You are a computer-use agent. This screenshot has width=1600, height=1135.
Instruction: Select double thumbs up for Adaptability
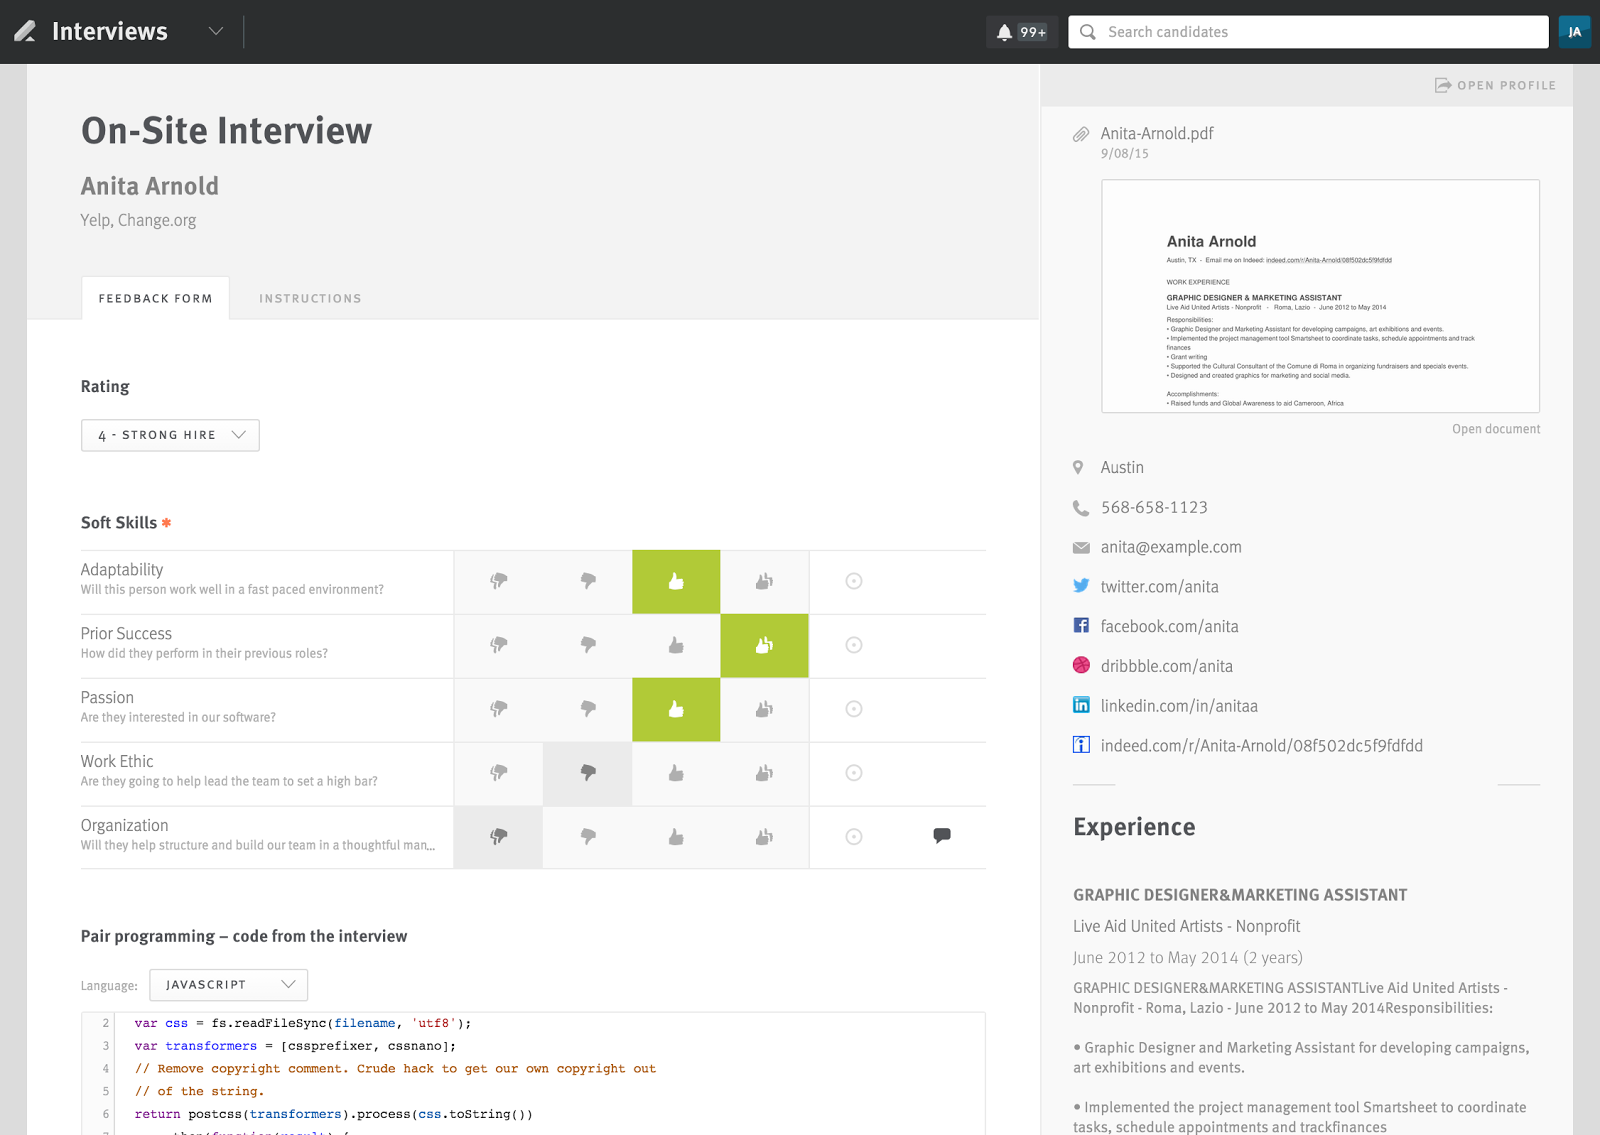pyautogui.click(x=764, y=581)
